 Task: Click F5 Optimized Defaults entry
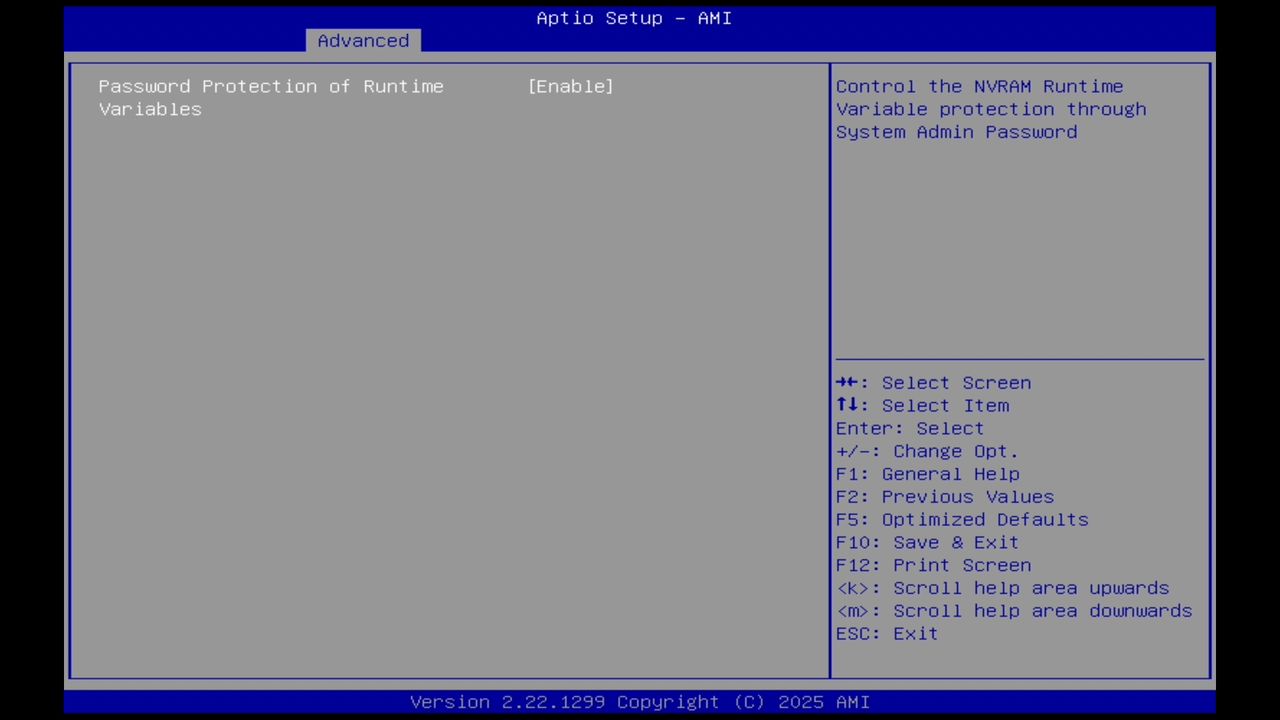pos(961,519)
